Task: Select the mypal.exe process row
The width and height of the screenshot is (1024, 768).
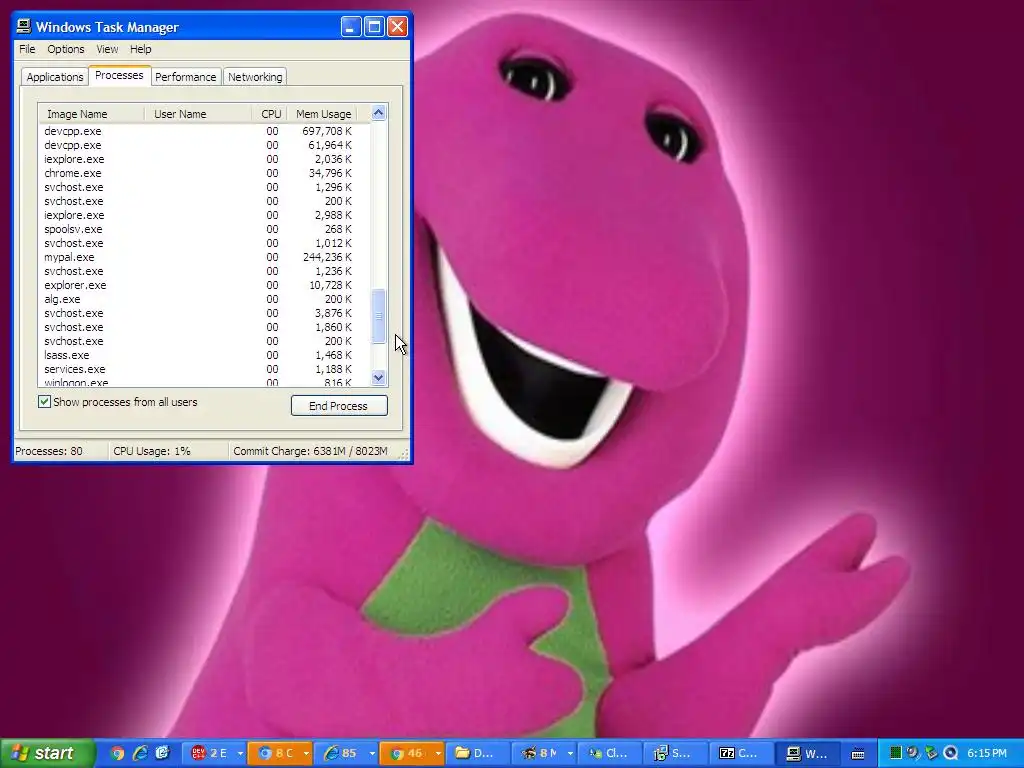Action: 204,257
